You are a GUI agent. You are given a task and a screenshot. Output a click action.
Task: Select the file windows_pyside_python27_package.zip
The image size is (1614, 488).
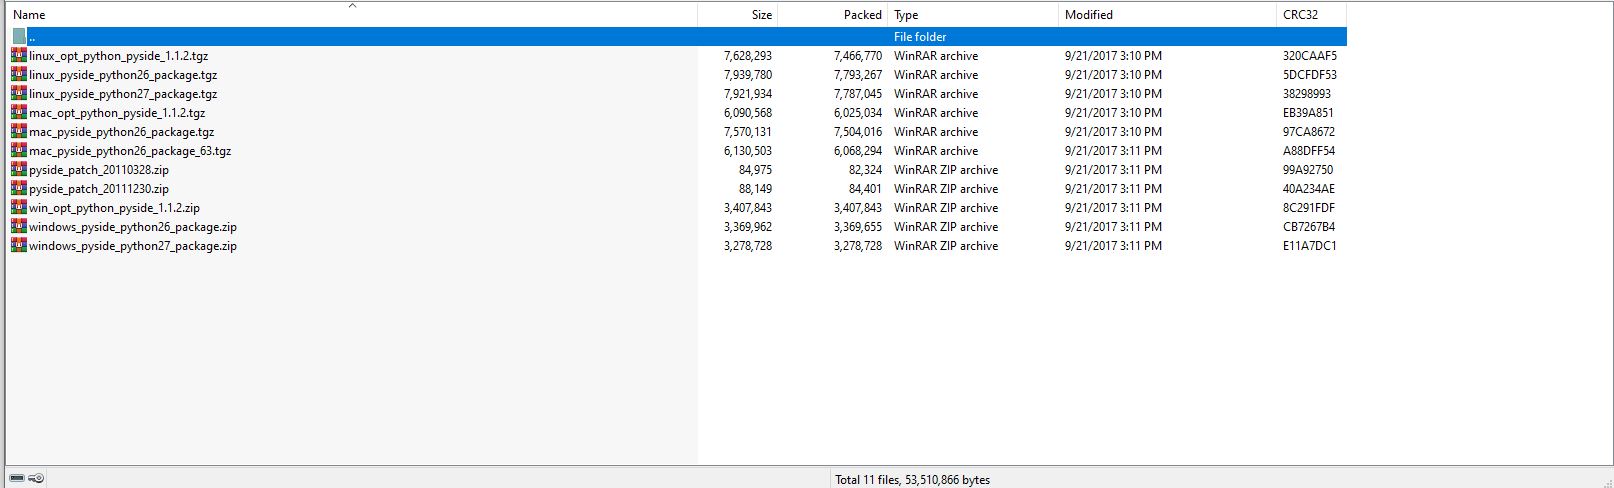coord(133,246)
